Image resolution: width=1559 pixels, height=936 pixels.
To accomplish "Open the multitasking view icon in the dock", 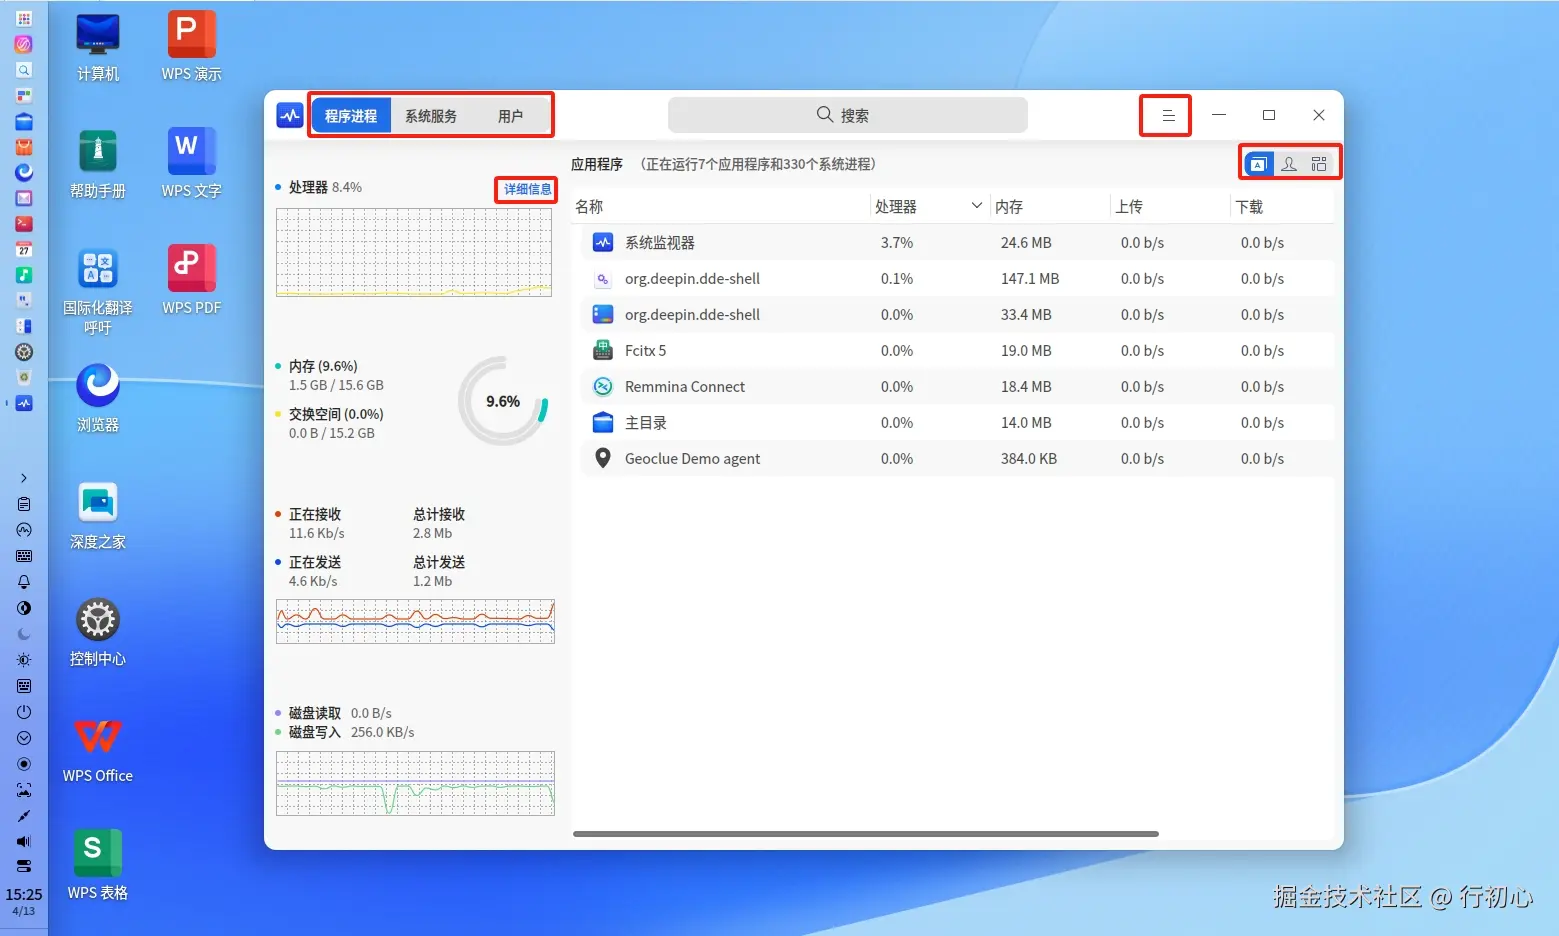I will pyautogui.click(x=24, y=96).
